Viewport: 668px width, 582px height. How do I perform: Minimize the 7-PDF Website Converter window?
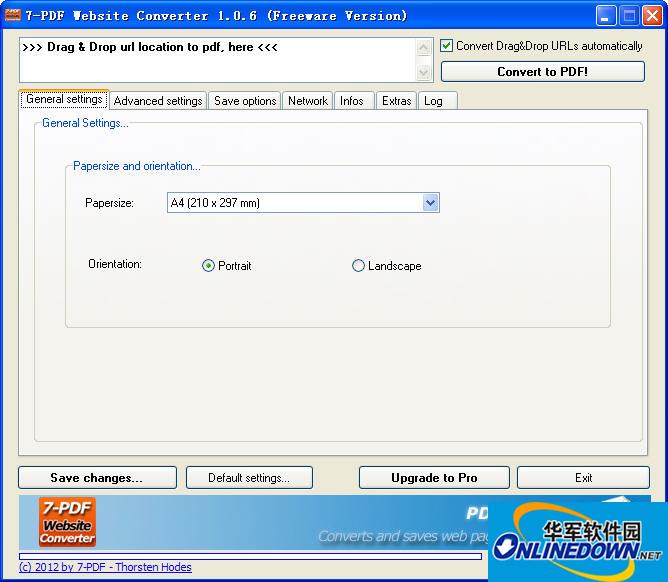(x=605, y=16)
